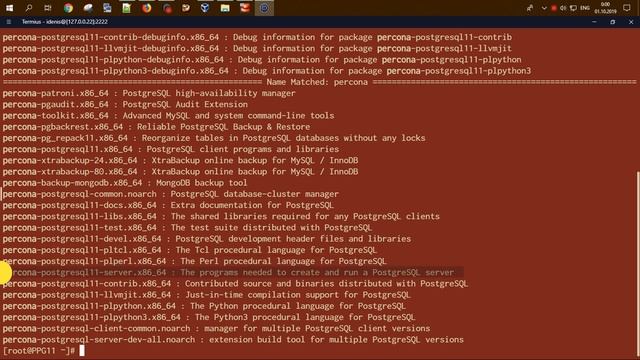Click the percona-postgresql11-plpython3-debuginfo.x86_64 line
Screen dimensions: 640x360
point(267,71)
